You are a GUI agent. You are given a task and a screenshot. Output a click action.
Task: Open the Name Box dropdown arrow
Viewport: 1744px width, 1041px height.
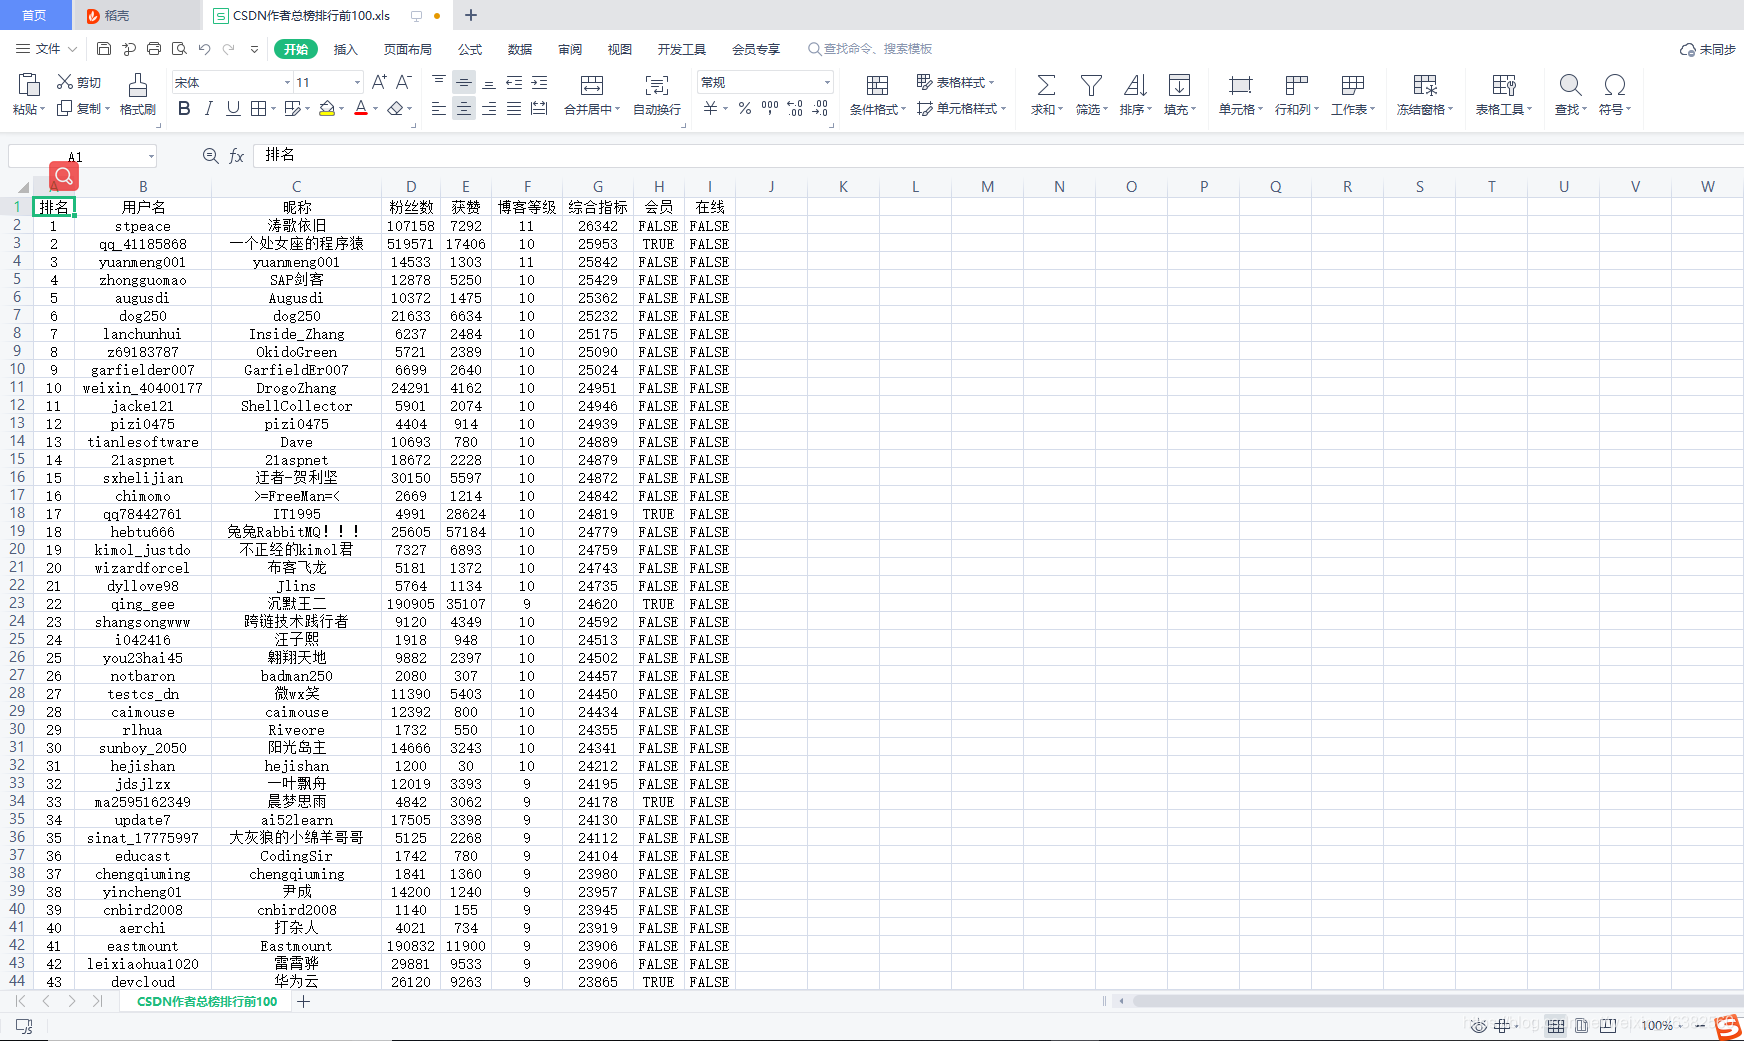point(151,156)
